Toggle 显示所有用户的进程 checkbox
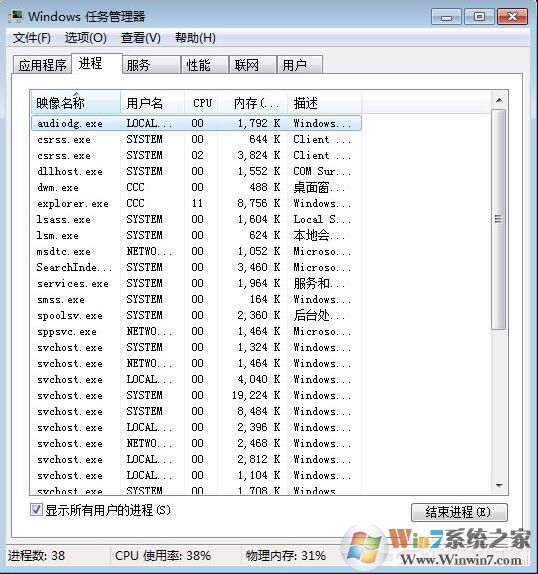Screen dimensions: 538x574 coord(36,510)
